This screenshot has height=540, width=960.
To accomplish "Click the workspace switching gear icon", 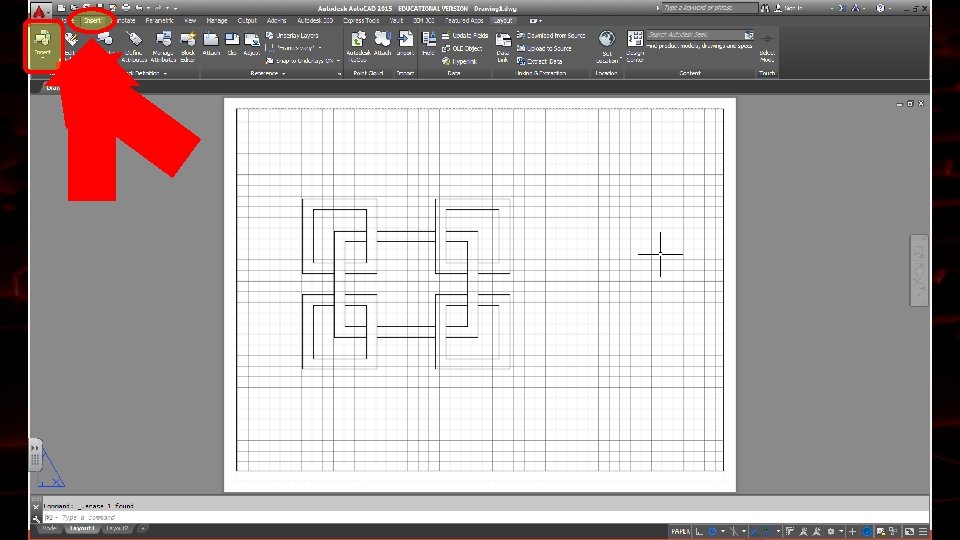I will click(831, 531).
